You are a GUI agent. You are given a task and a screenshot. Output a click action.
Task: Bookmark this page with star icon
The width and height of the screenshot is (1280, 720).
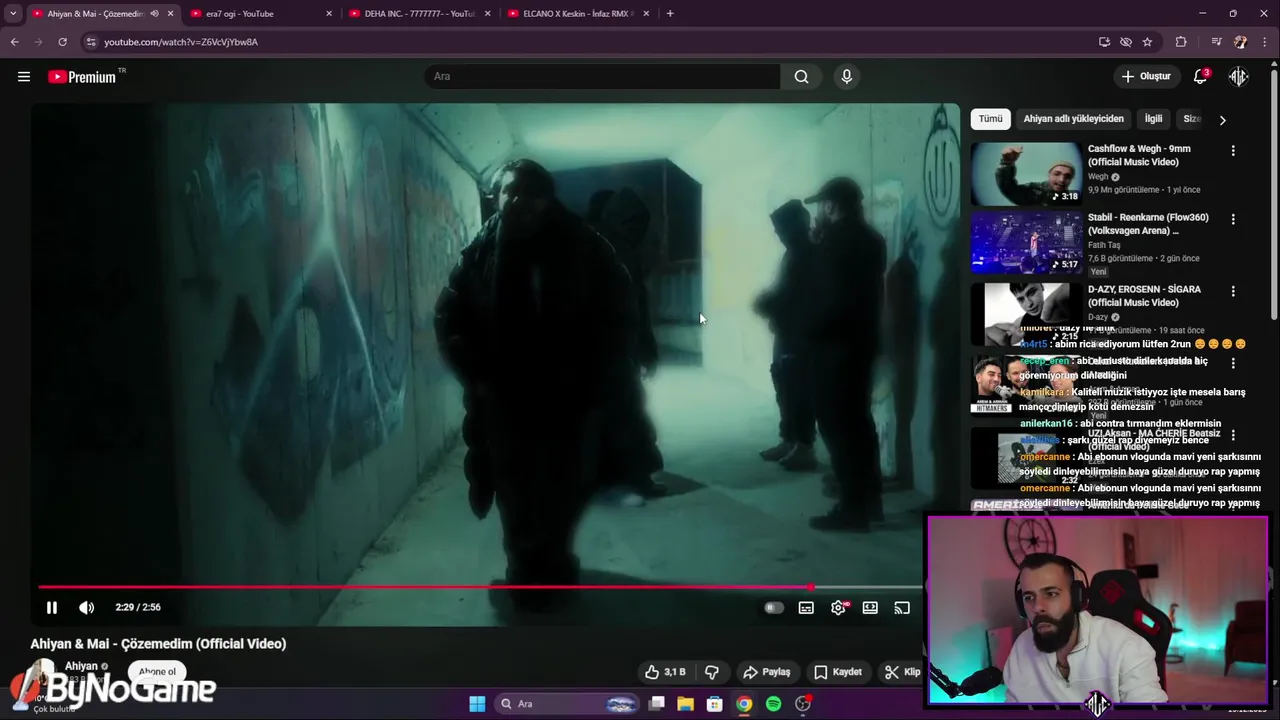pos(1147,42)
